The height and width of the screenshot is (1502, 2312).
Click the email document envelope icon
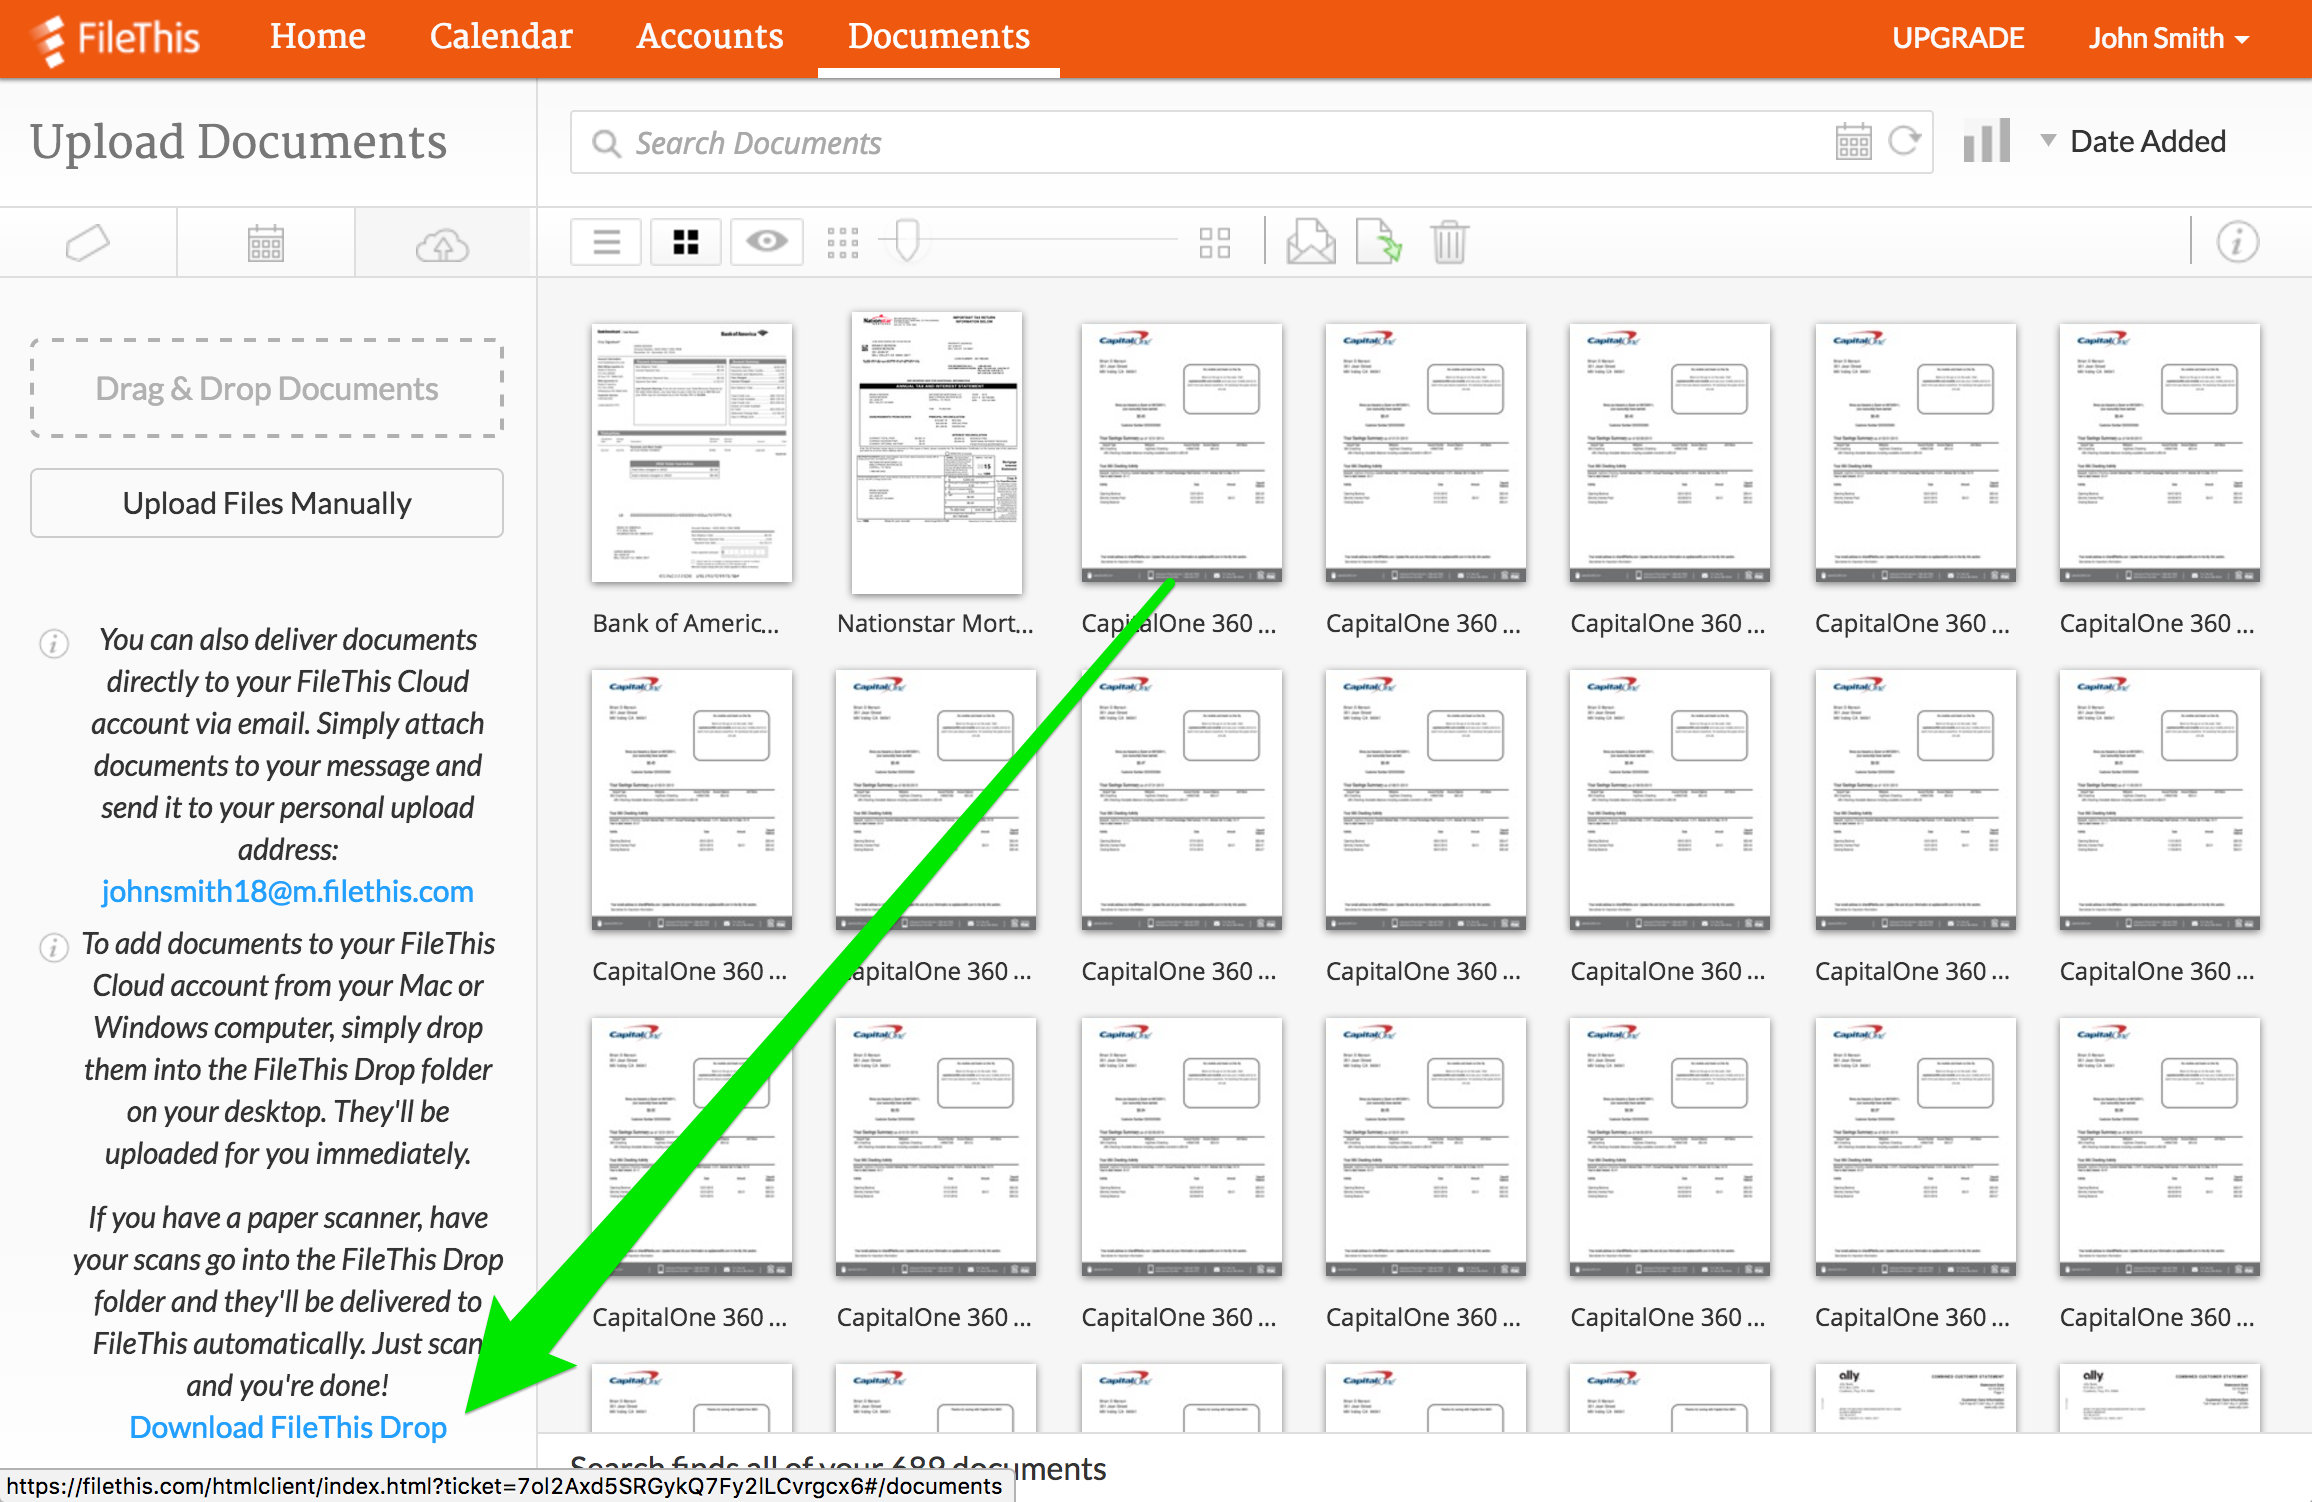(1310, 242)
